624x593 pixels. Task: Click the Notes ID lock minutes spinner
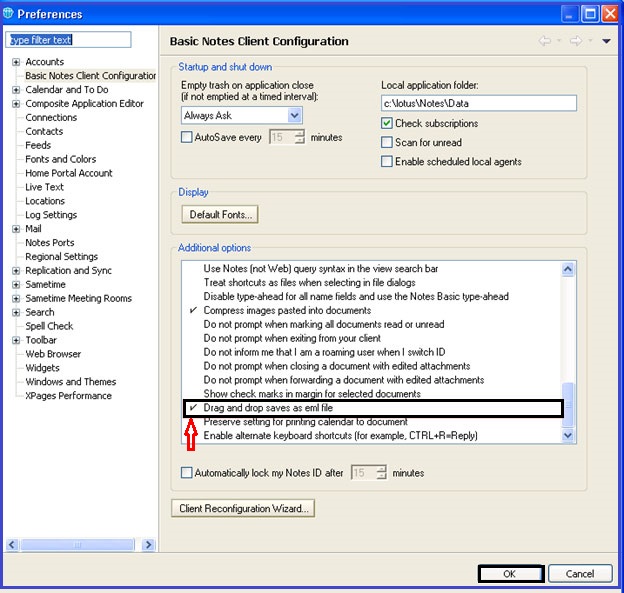369,473
